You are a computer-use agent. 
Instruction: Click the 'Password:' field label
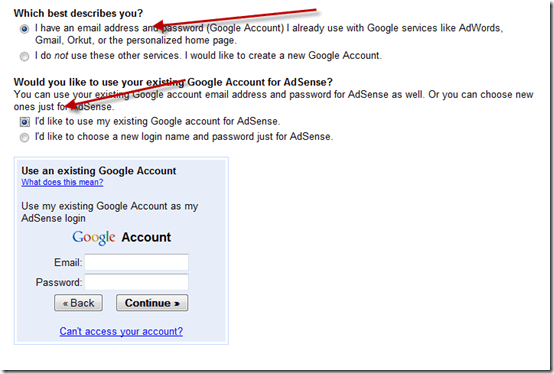[x=59, y=282]
